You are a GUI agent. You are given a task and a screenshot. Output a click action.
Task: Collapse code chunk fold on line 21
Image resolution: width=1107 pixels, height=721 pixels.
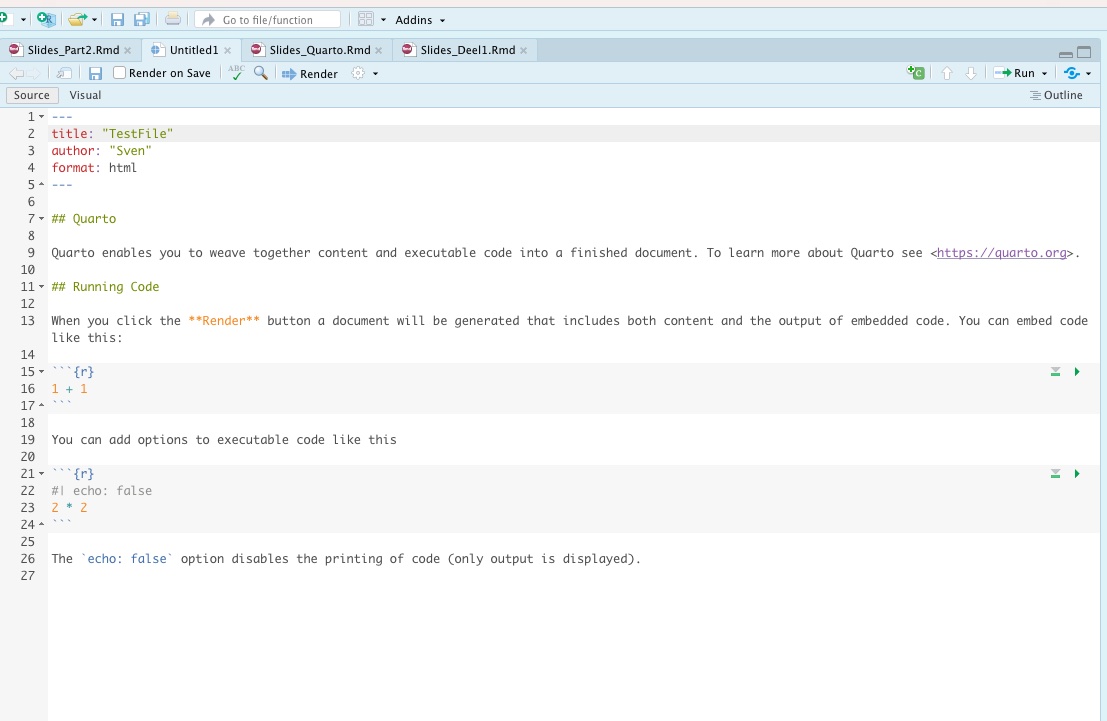(42, 474)
